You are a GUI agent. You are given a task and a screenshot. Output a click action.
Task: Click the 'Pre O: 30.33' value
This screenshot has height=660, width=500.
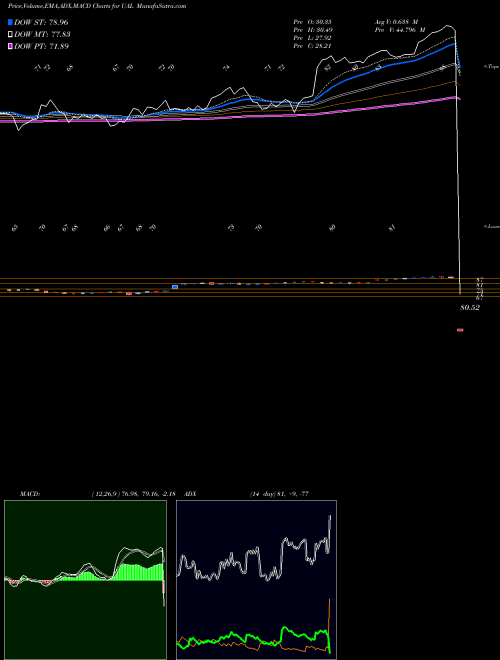click(313, 21)
